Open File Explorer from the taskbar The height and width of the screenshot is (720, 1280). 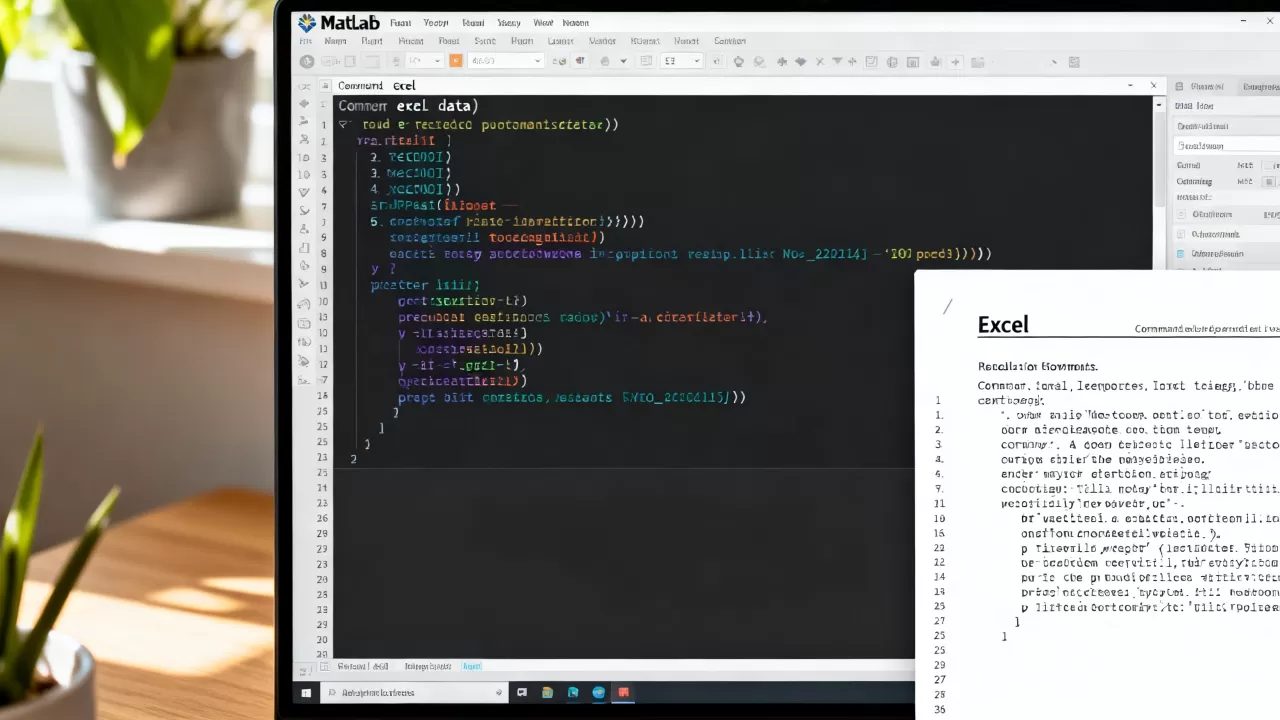pos(547,692)
